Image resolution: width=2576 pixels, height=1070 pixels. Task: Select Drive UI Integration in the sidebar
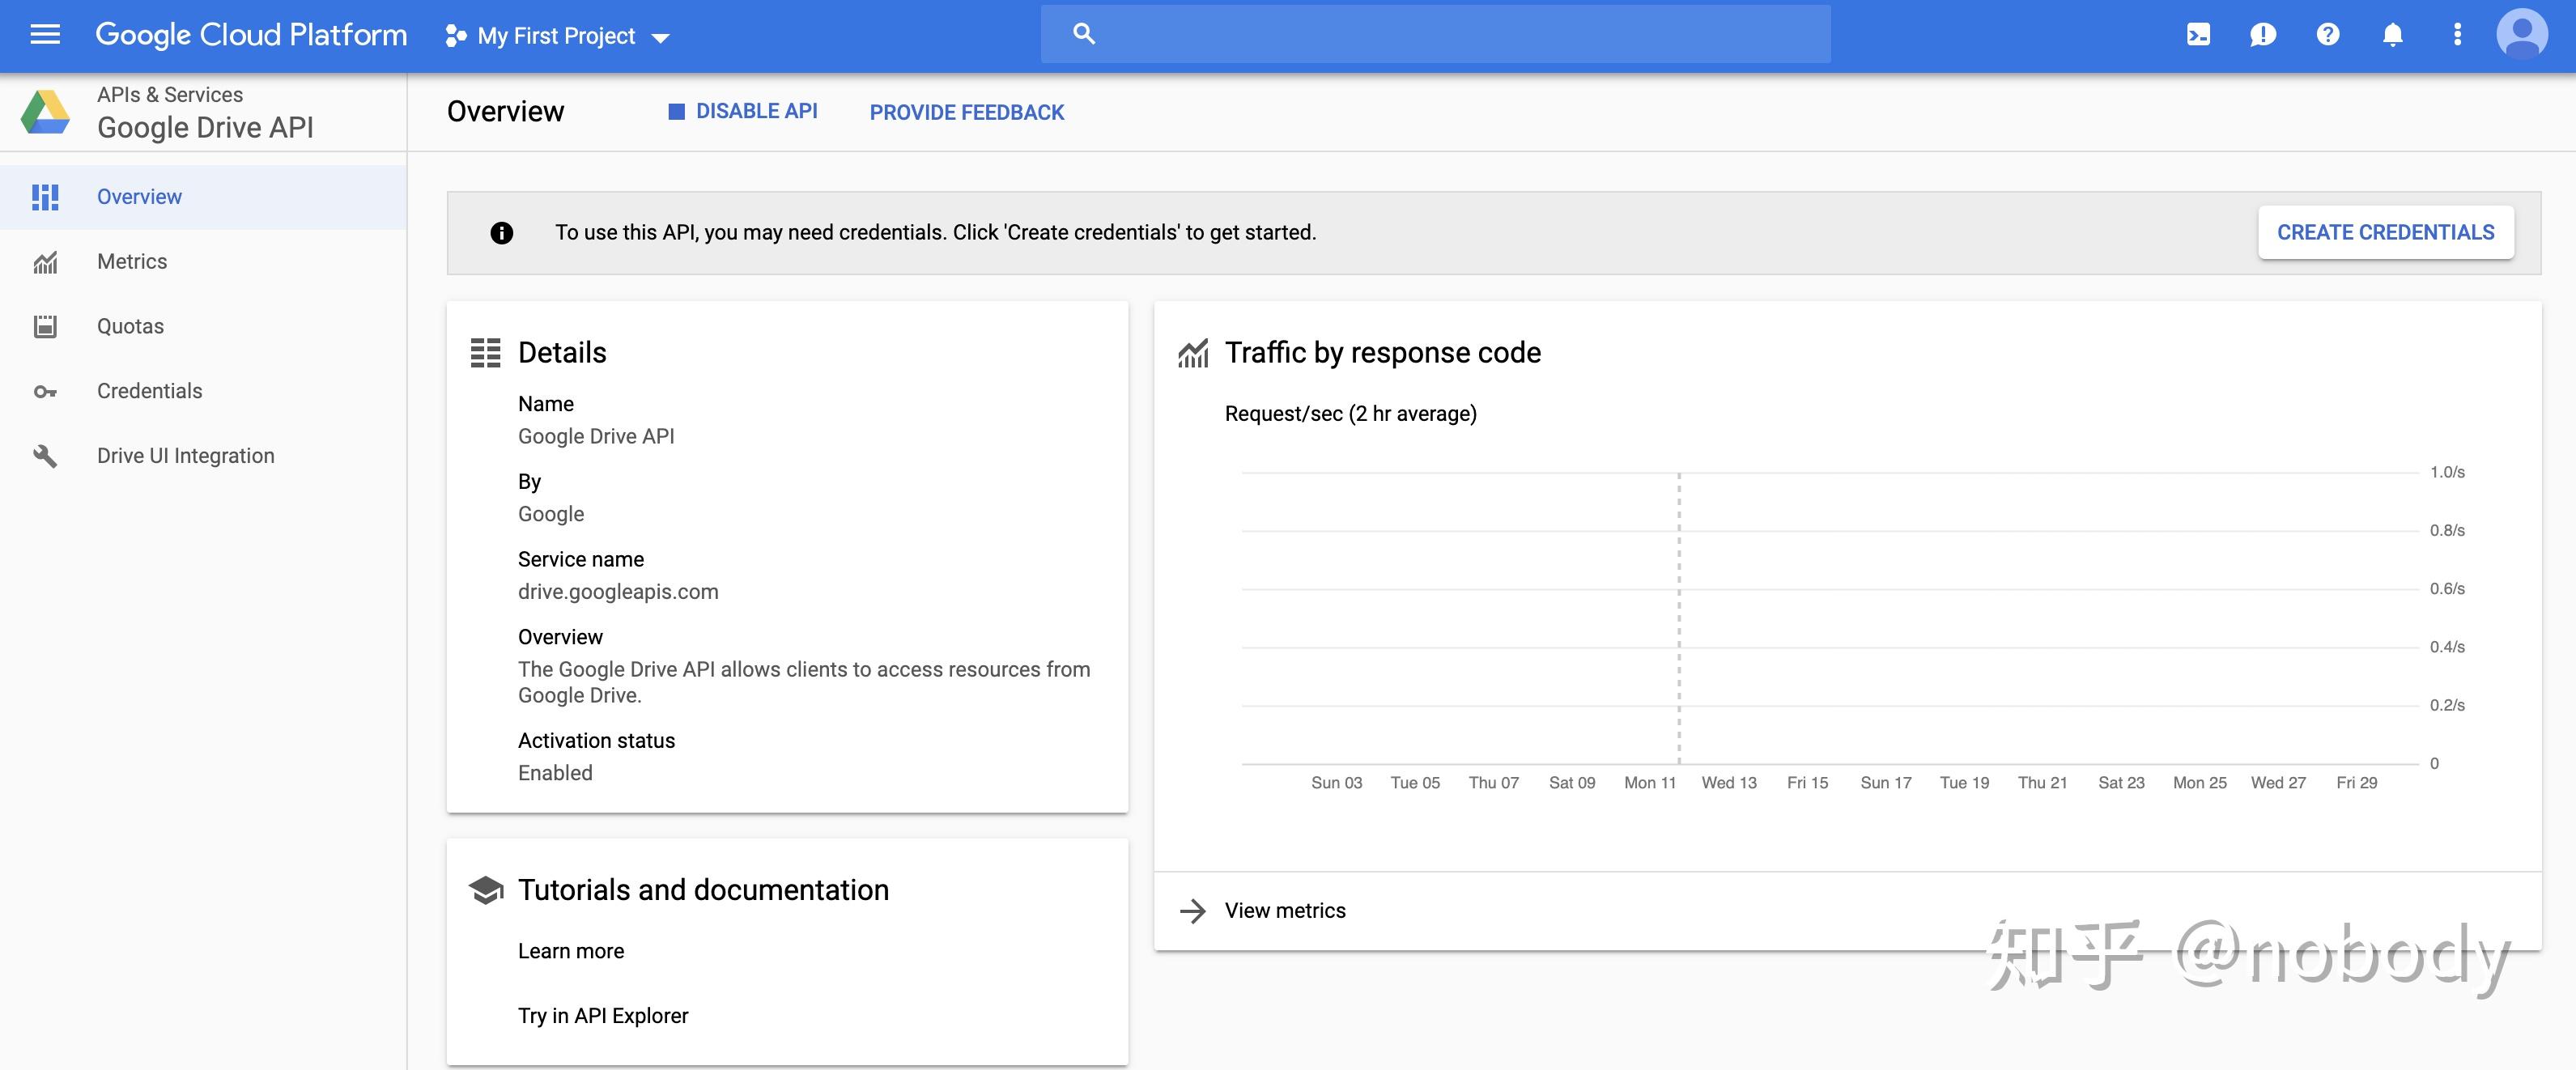point(185,455)
